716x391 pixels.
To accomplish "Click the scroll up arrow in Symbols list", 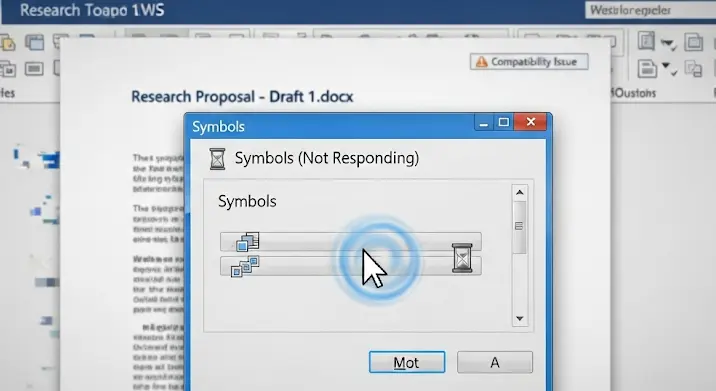I will coord(519,193).
